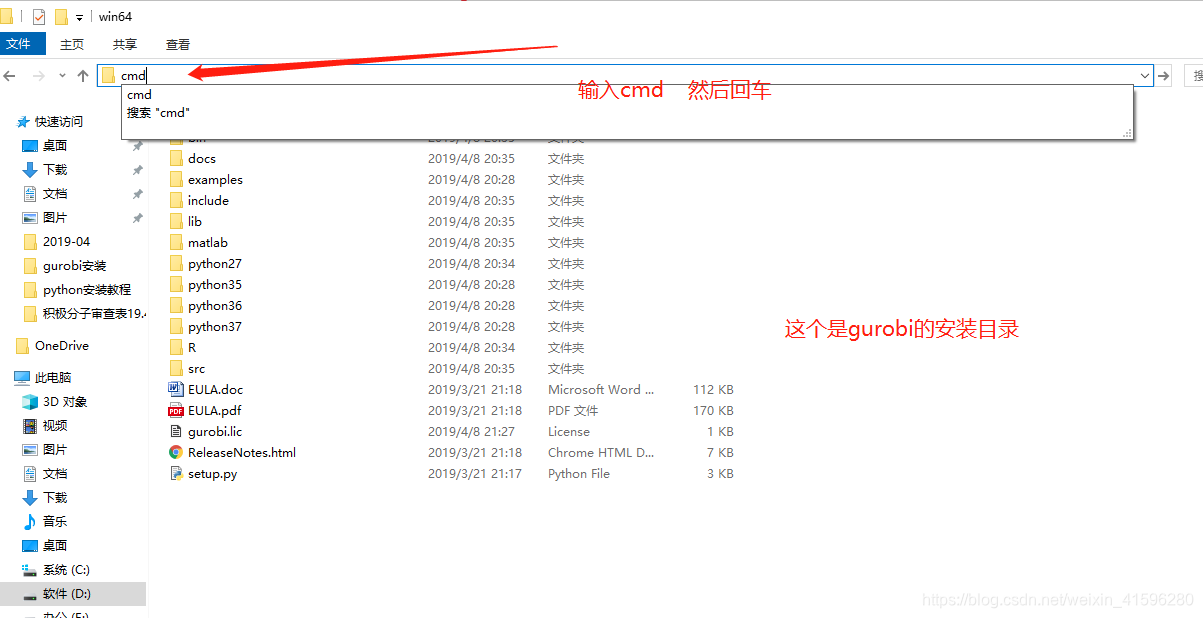This screenshot has height=618, width=1203.
Task: Click the R folder icon
Action: [176, 348]
